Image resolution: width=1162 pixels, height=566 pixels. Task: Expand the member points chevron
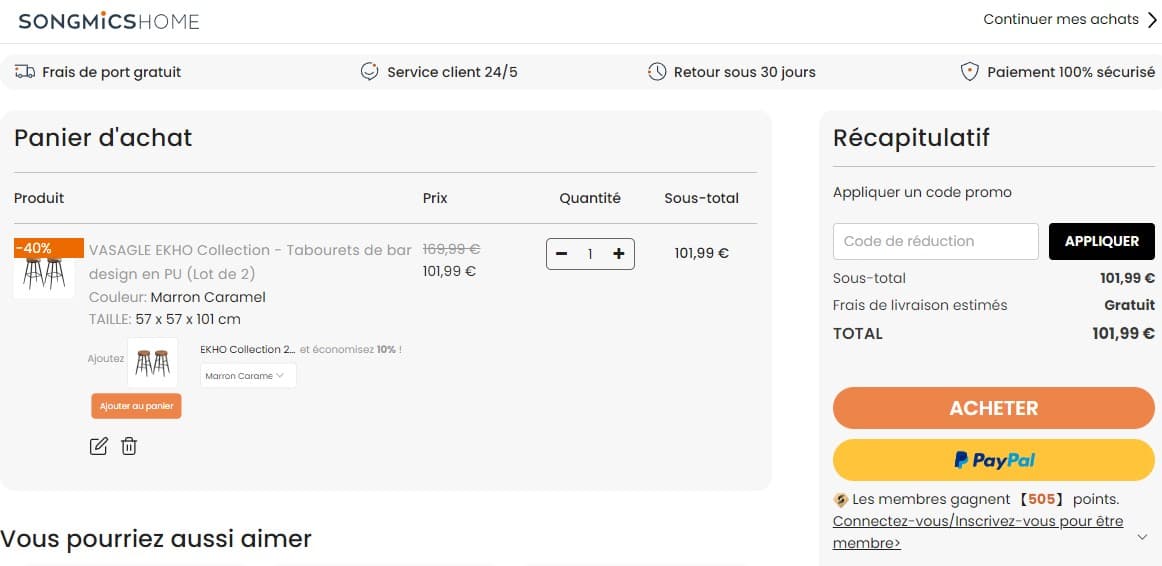tap(1143, 537)
